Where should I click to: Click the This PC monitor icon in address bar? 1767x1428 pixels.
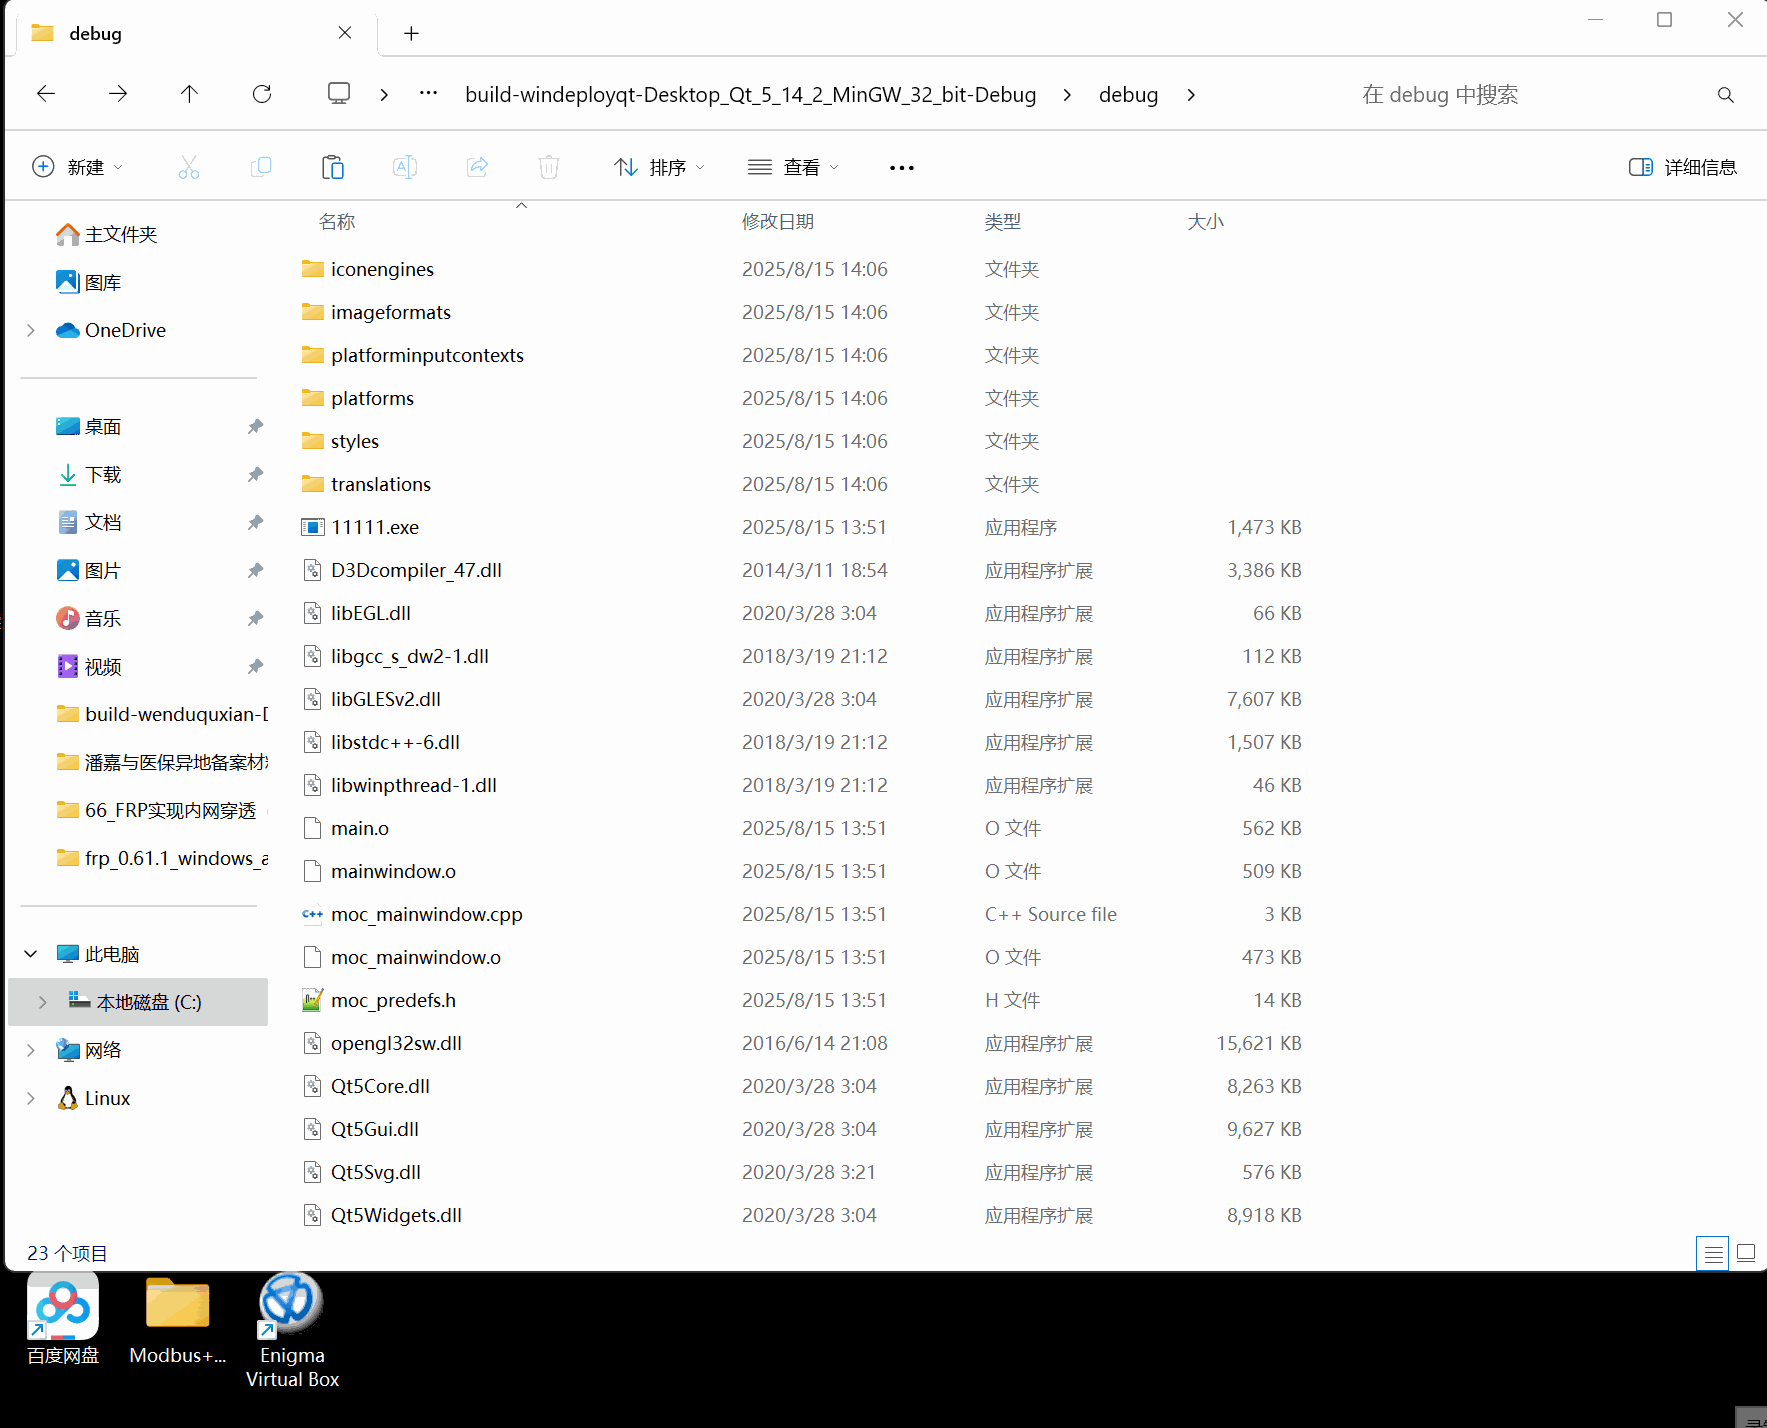tap(339, 94)
